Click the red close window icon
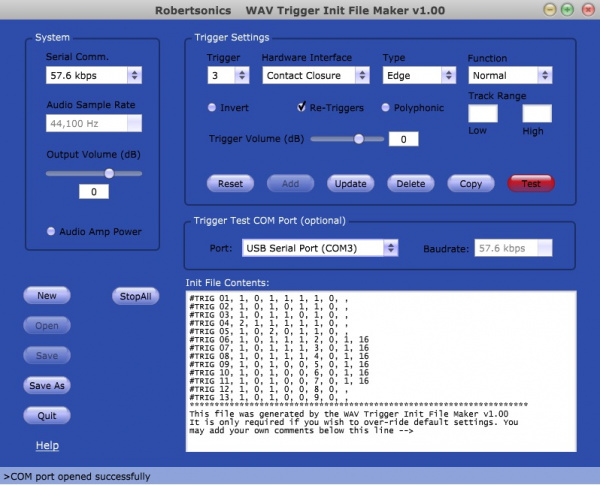Screen dimensions: 600x485 coord(588,10)
